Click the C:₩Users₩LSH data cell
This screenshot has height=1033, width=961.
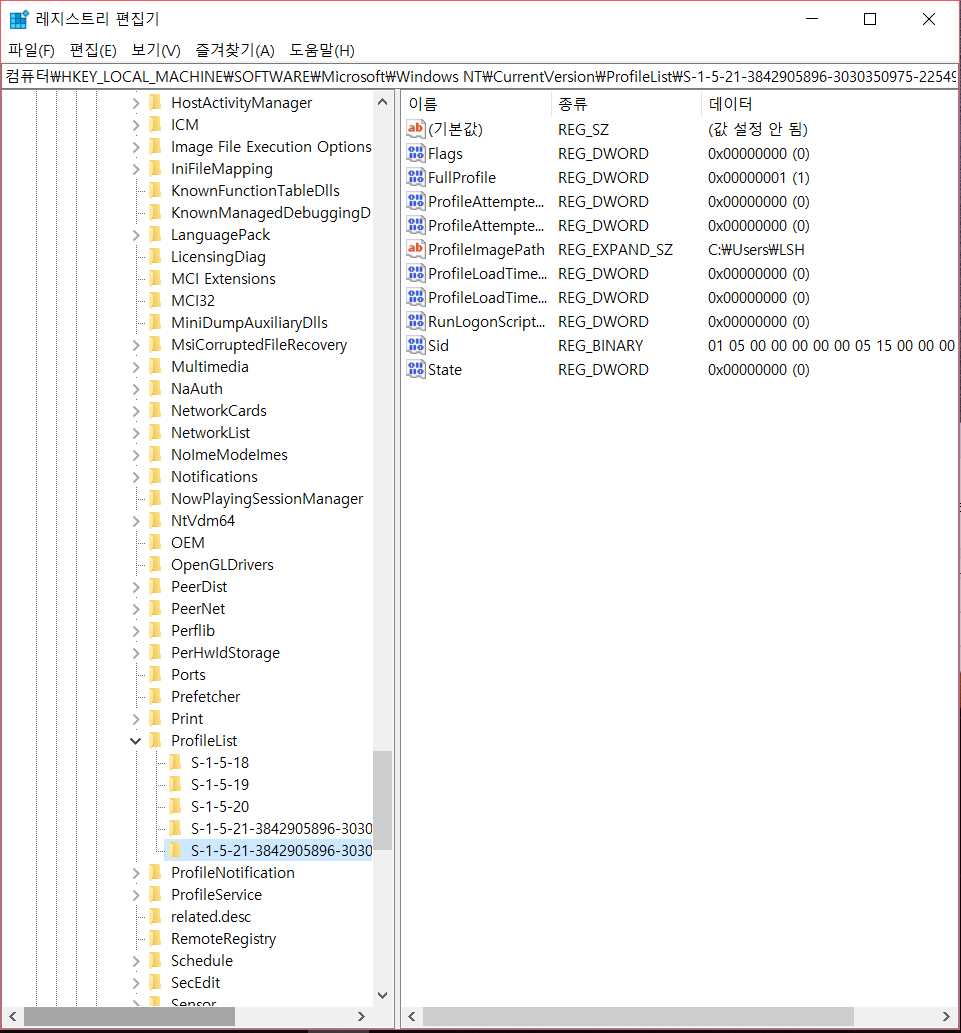[756, 250]
